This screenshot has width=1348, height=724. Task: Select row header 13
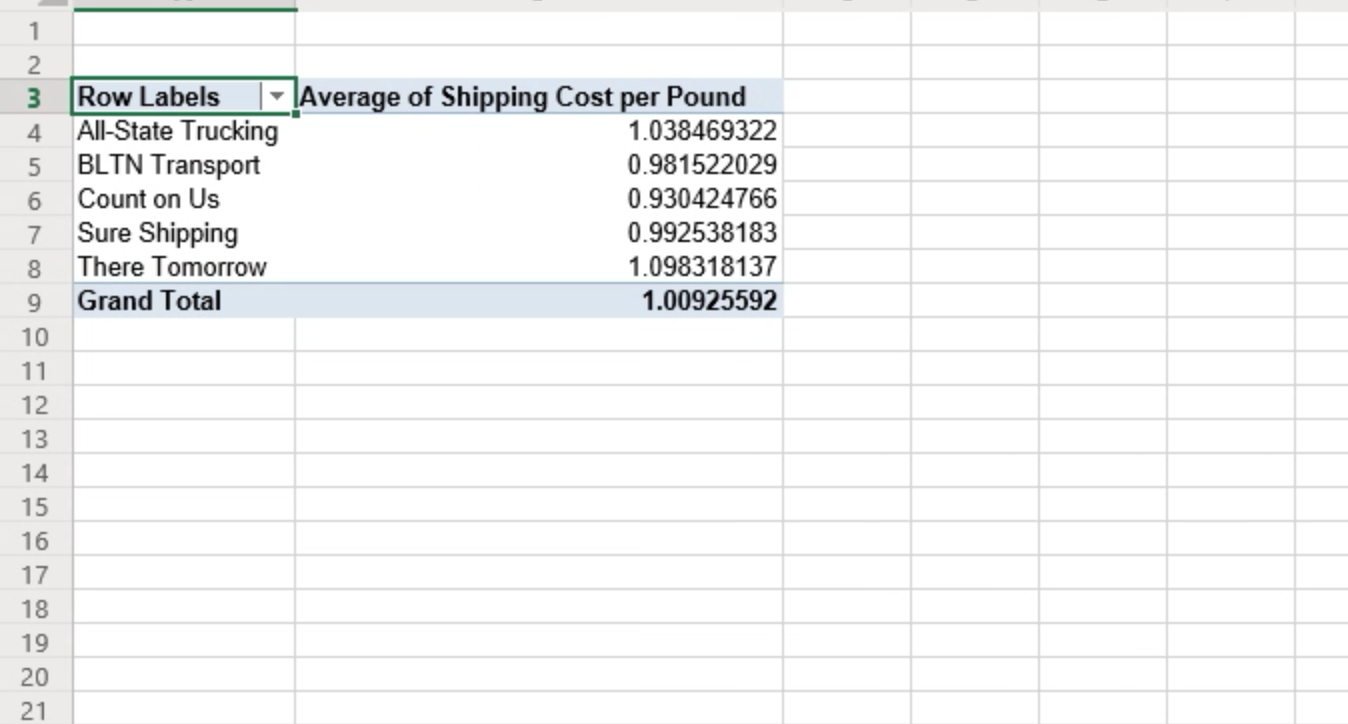coord(36,438)
